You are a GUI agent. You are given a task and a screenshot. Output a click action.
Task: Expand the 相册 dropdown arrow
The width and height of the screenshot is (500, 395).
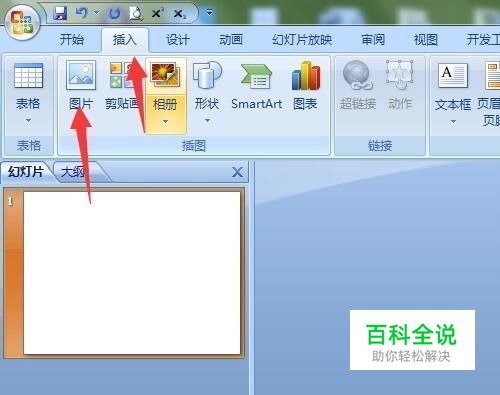pyautogui.click(x=165, y=122)
